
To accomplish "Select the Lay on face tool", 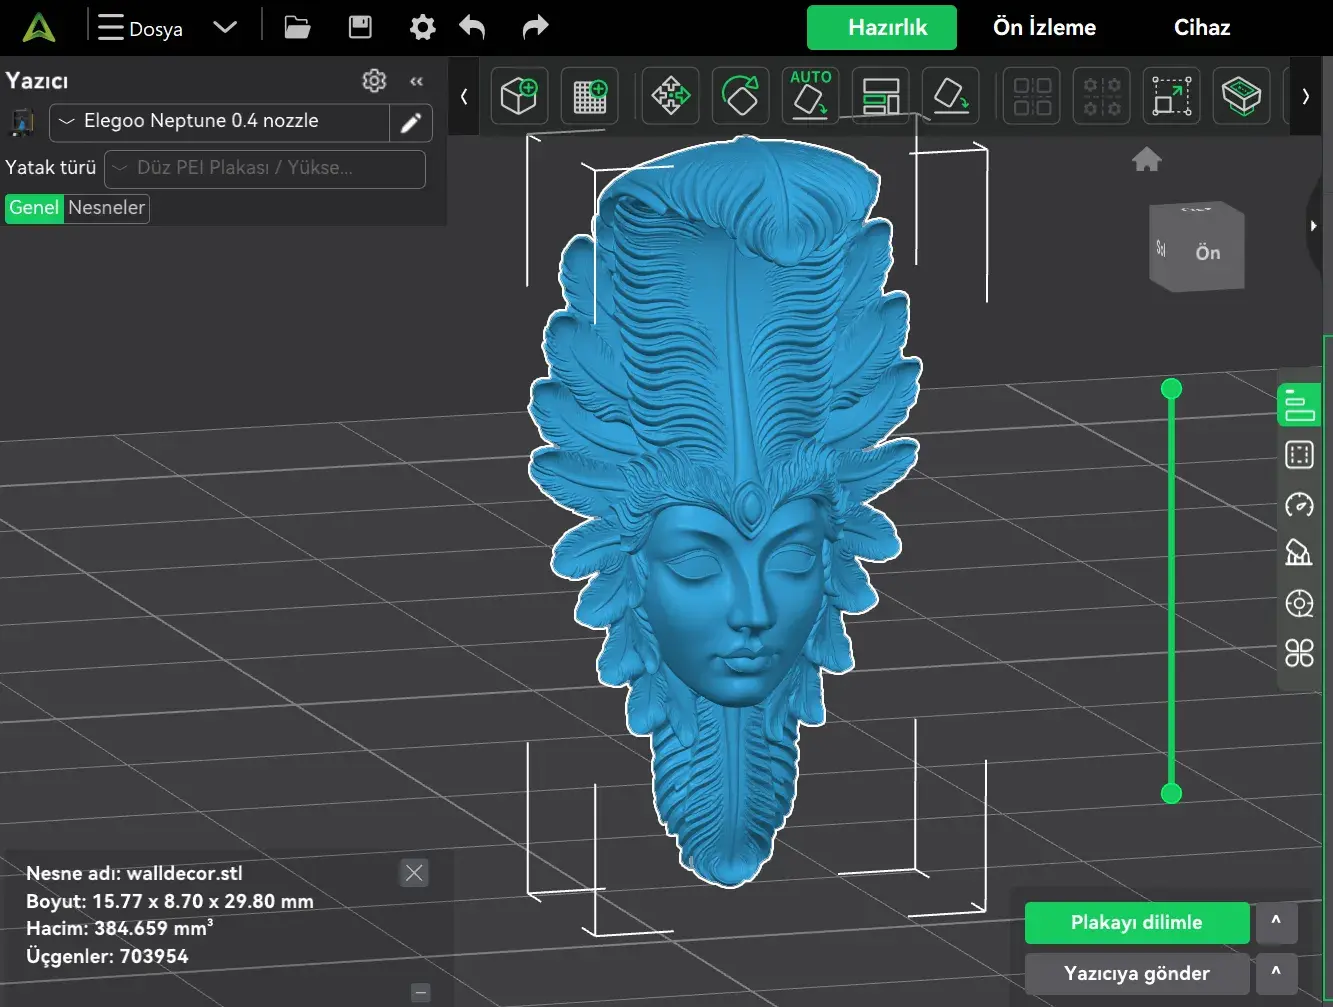I will point(950,96).
